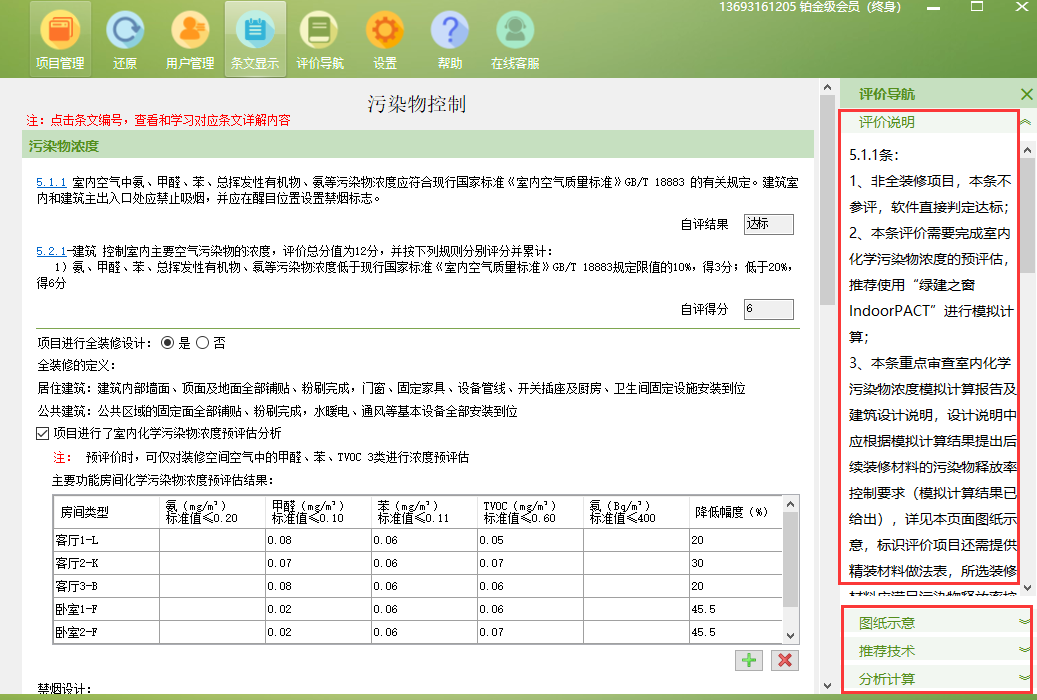Open clause link 5.1.1
Viewport: 1037px width, 700px height.
51,182
